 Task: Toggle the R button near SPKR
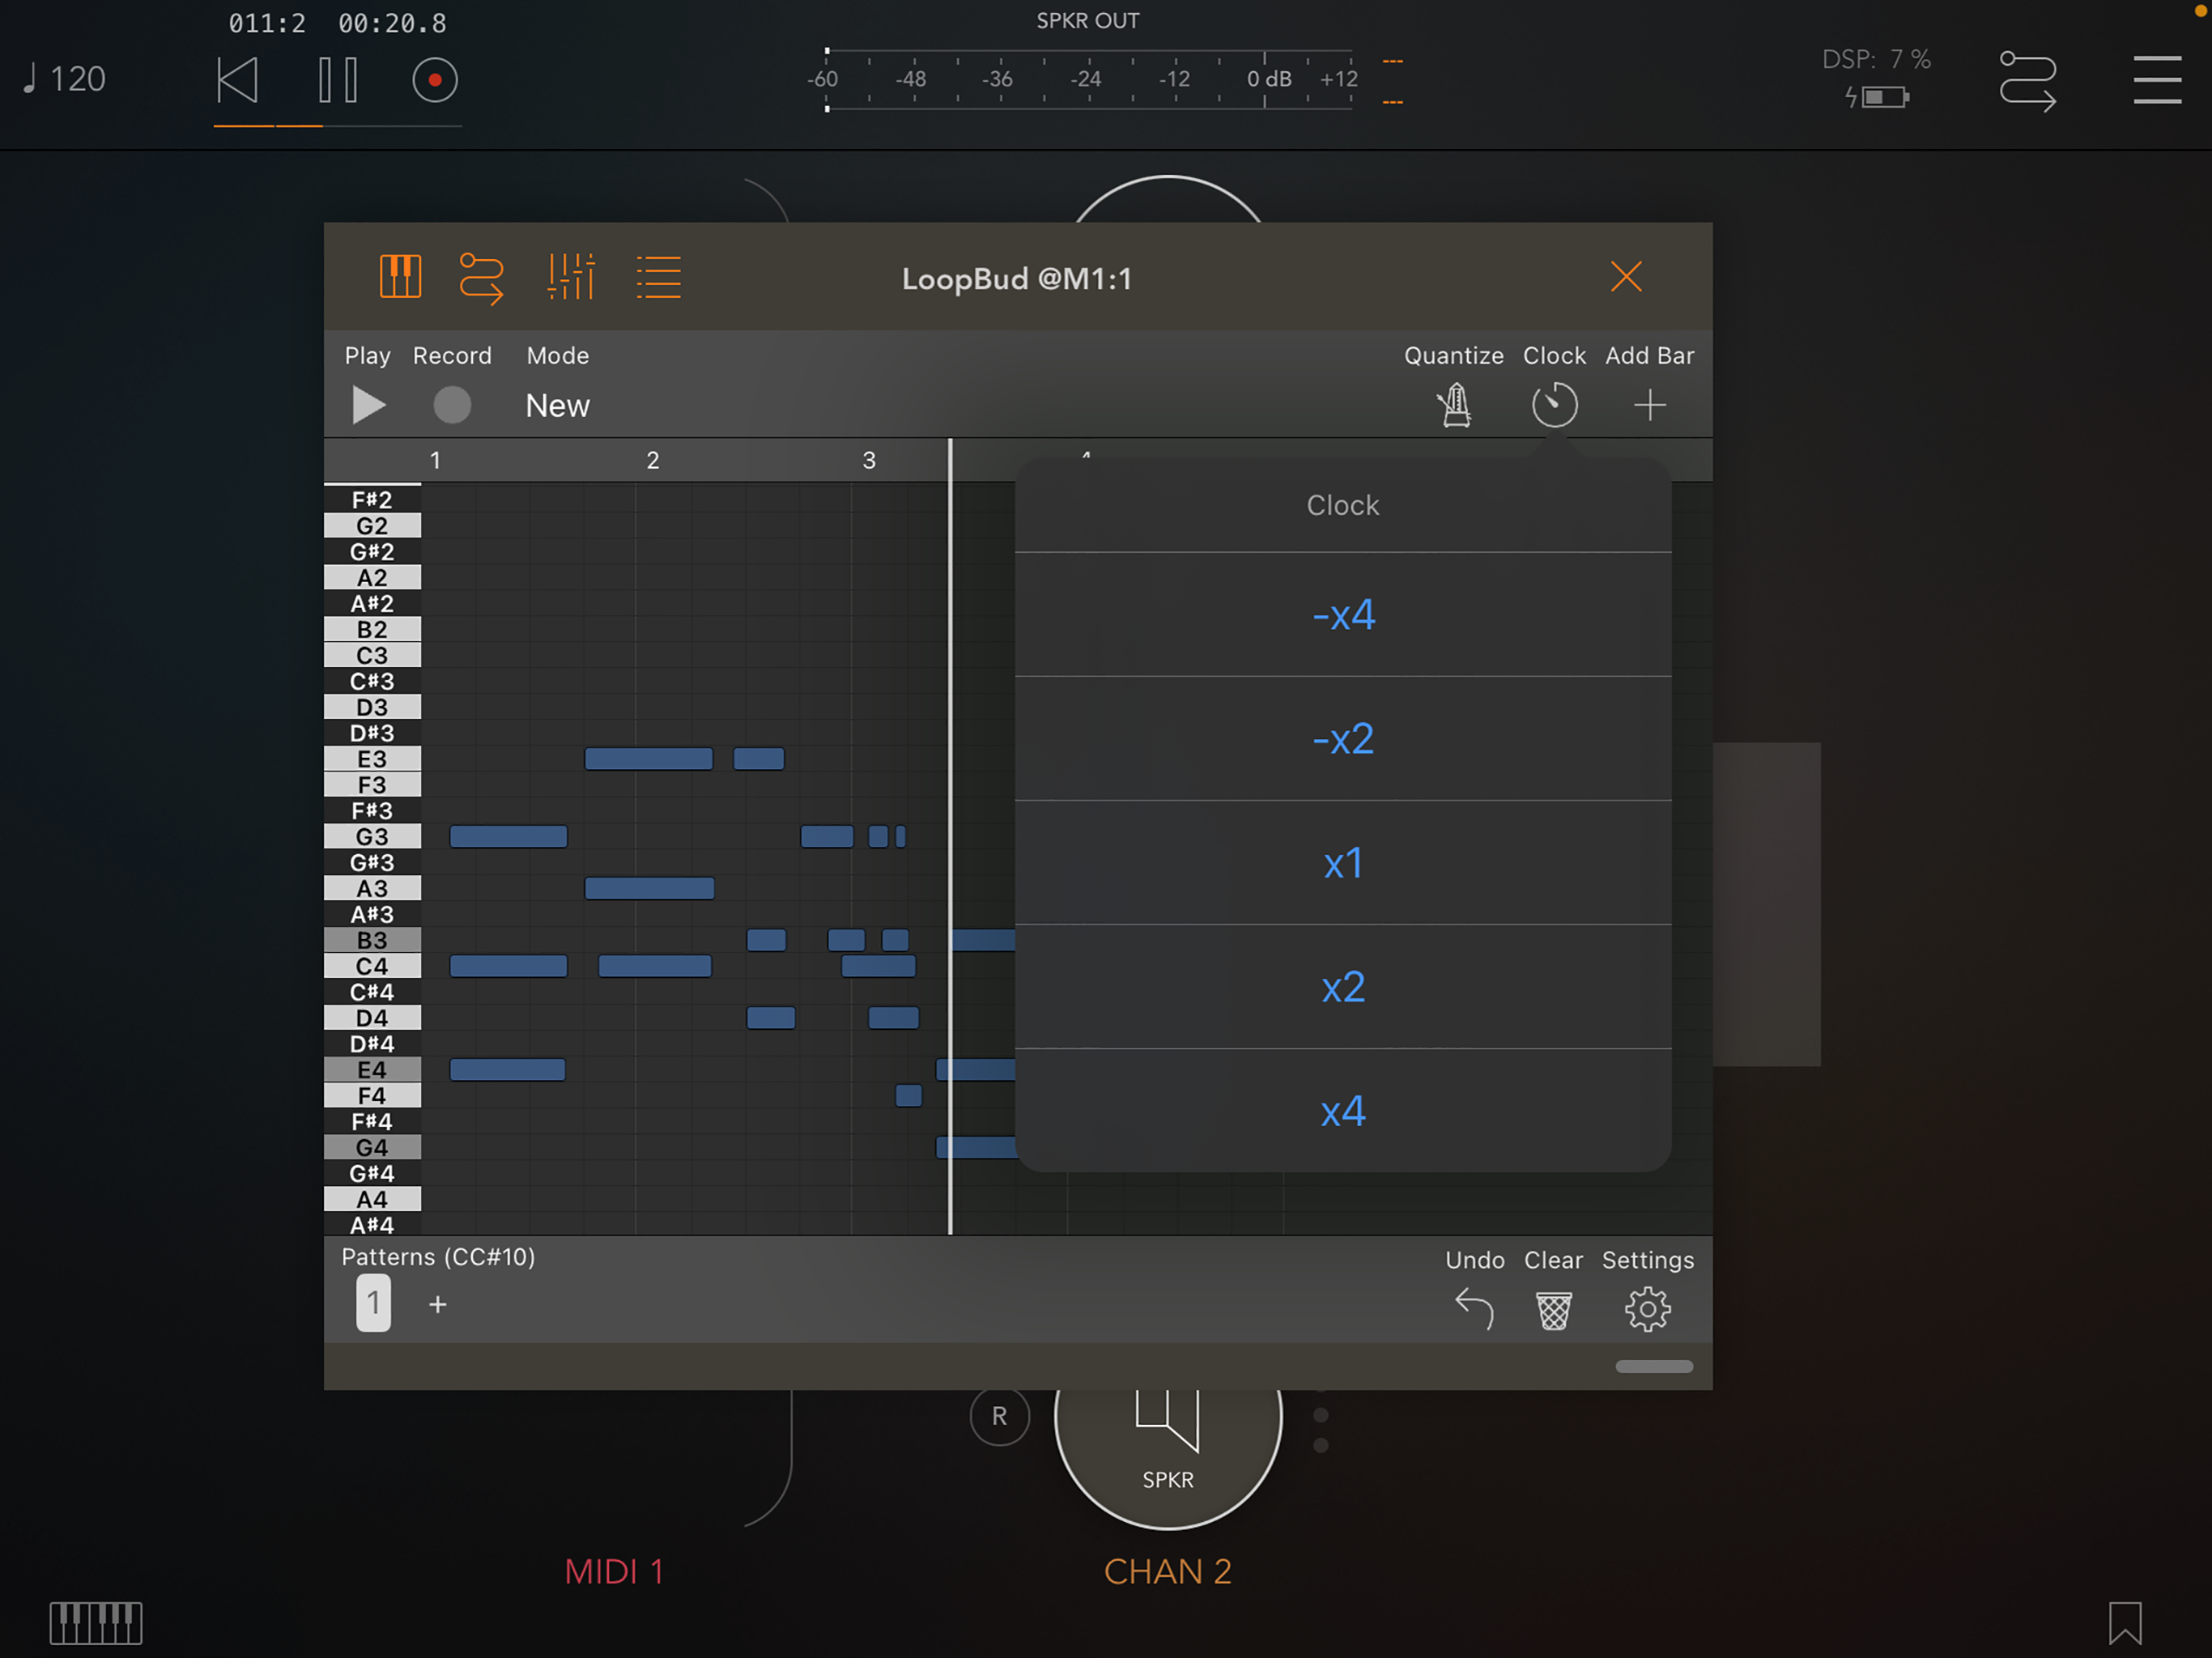[x=999, y=1417]
